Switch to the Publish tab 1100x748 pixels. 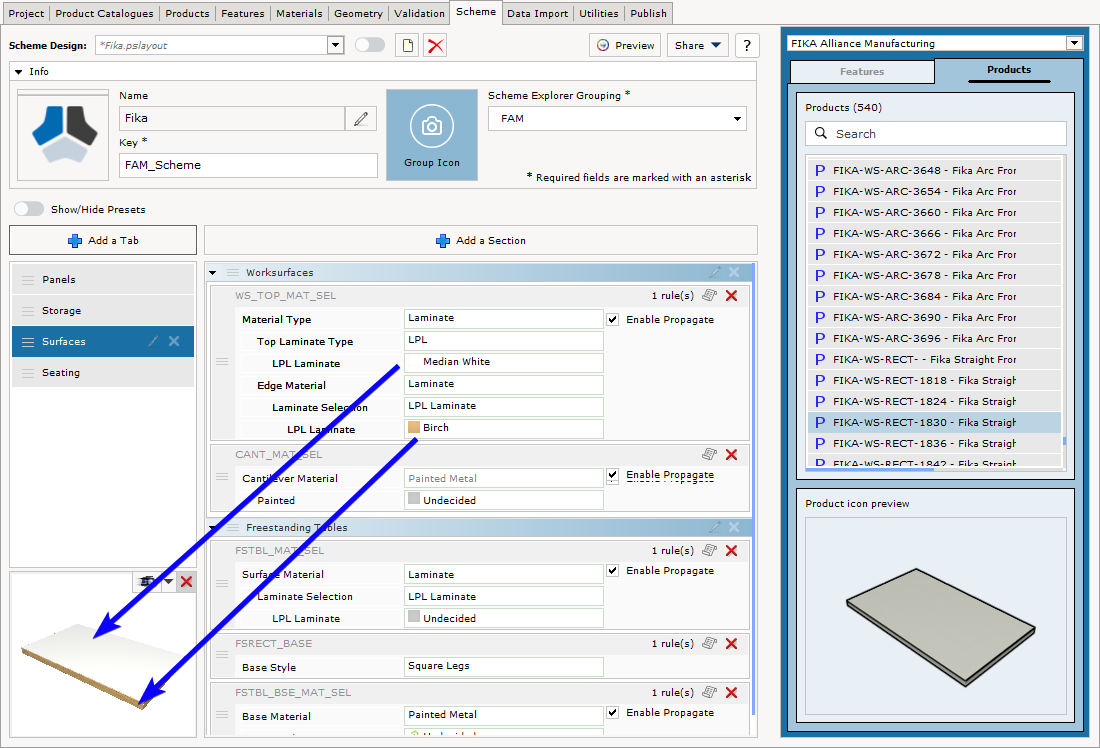[648, 13]
